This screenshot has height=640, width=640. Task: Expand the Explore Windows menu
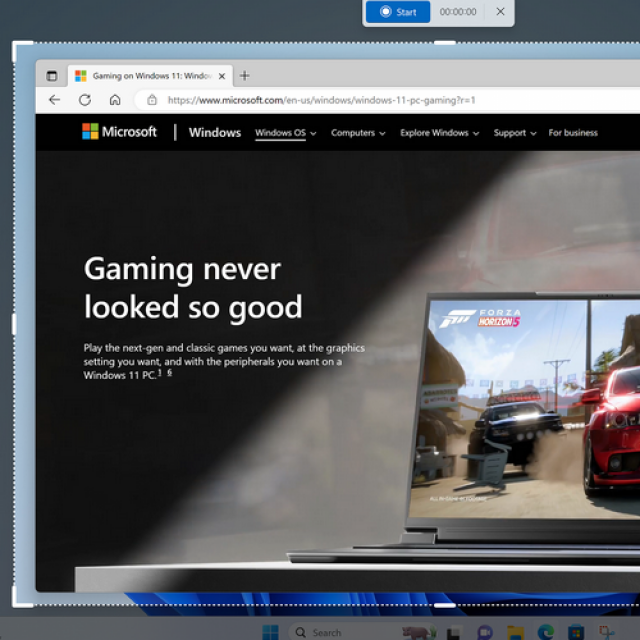pyautogui.click(x=440, y=133)
